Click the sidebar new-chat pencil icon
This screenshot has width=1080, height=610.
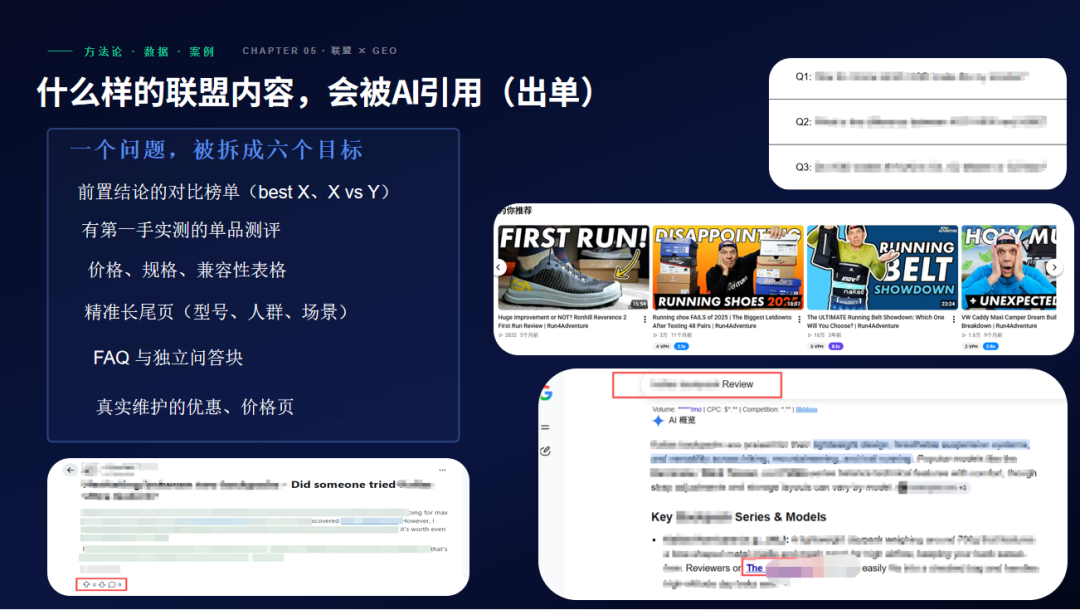pyautogui.click(x=545, y=451)
